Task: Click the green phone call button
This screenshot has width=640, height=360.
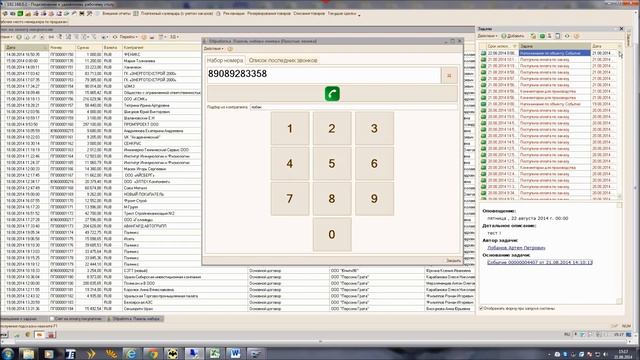Action: coord(332,94)
